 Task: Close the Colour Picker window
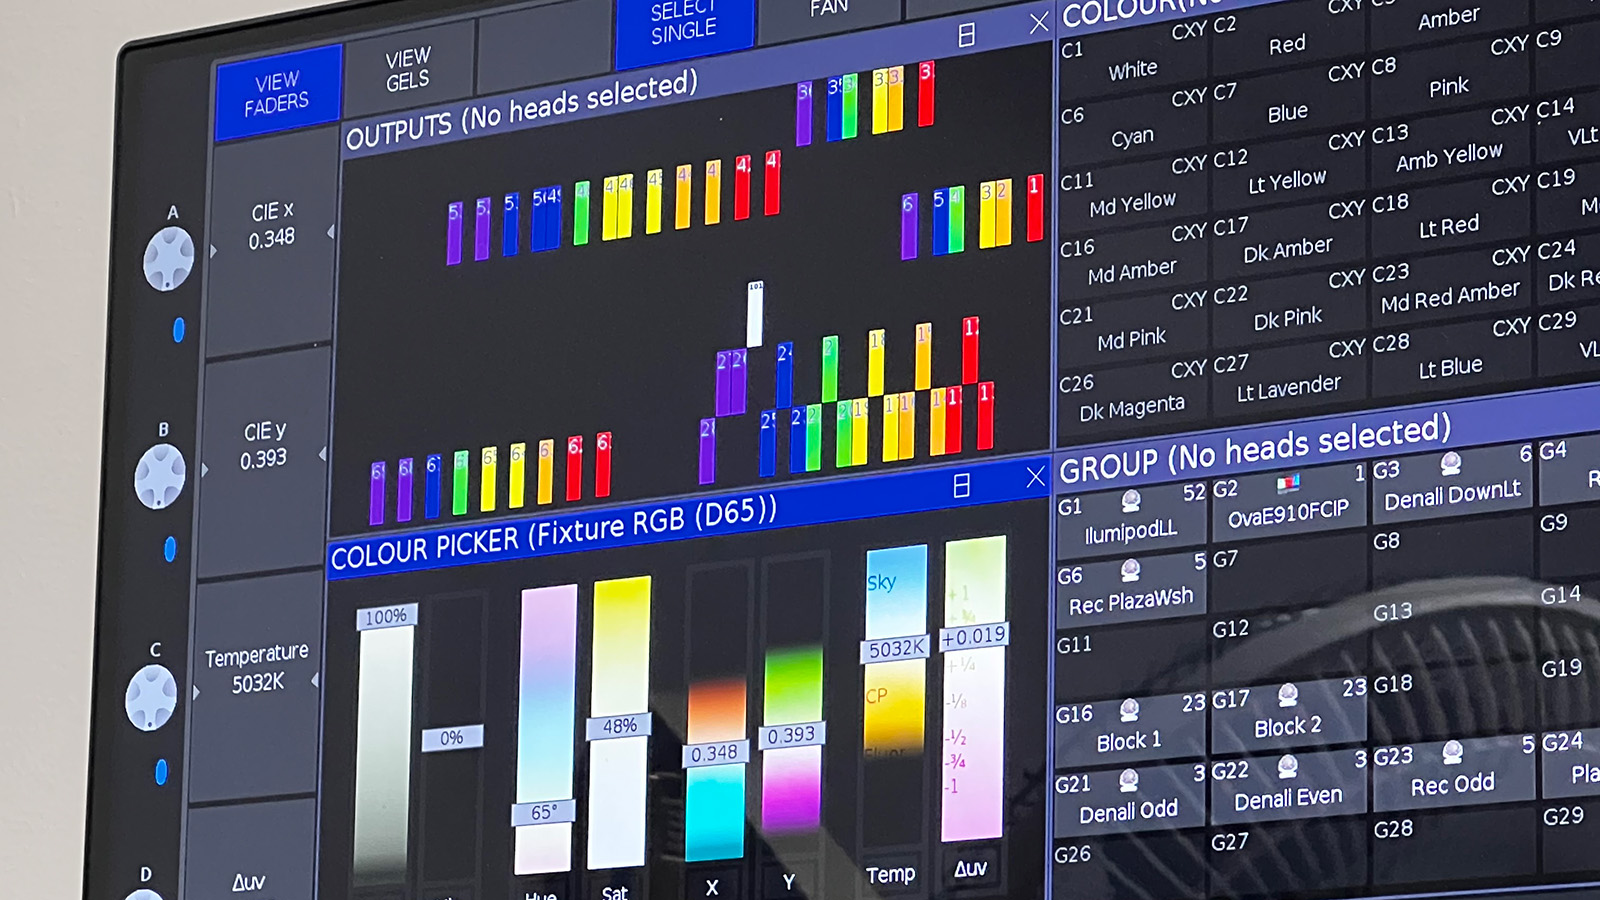point(1035,477)
